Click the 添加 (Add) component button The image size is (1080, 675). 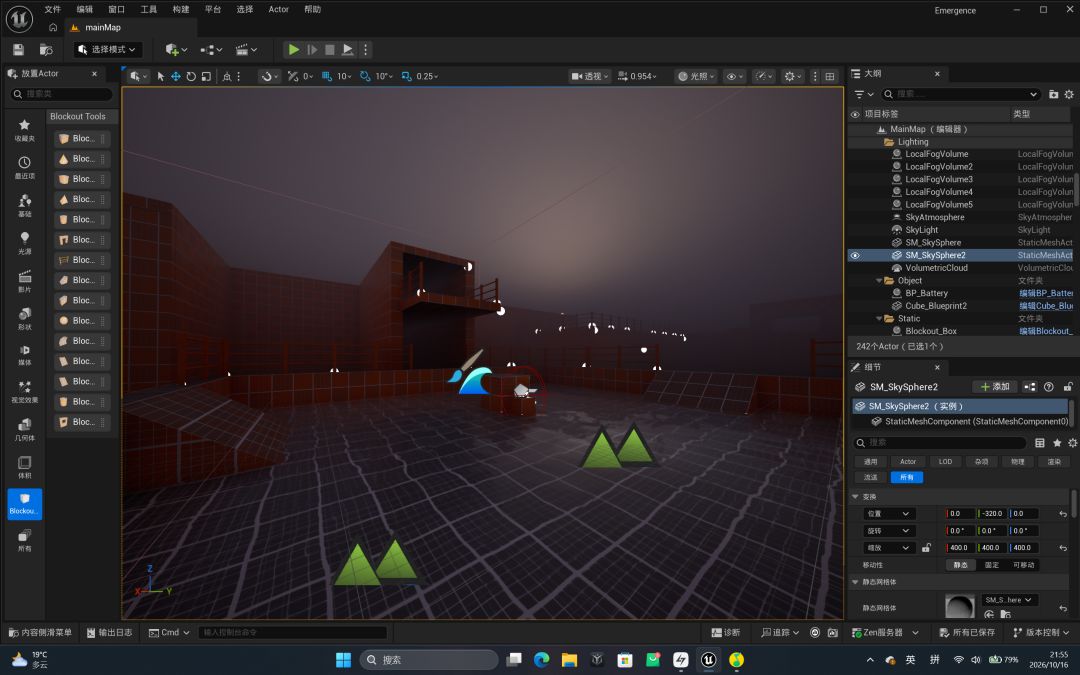(995, 387)
